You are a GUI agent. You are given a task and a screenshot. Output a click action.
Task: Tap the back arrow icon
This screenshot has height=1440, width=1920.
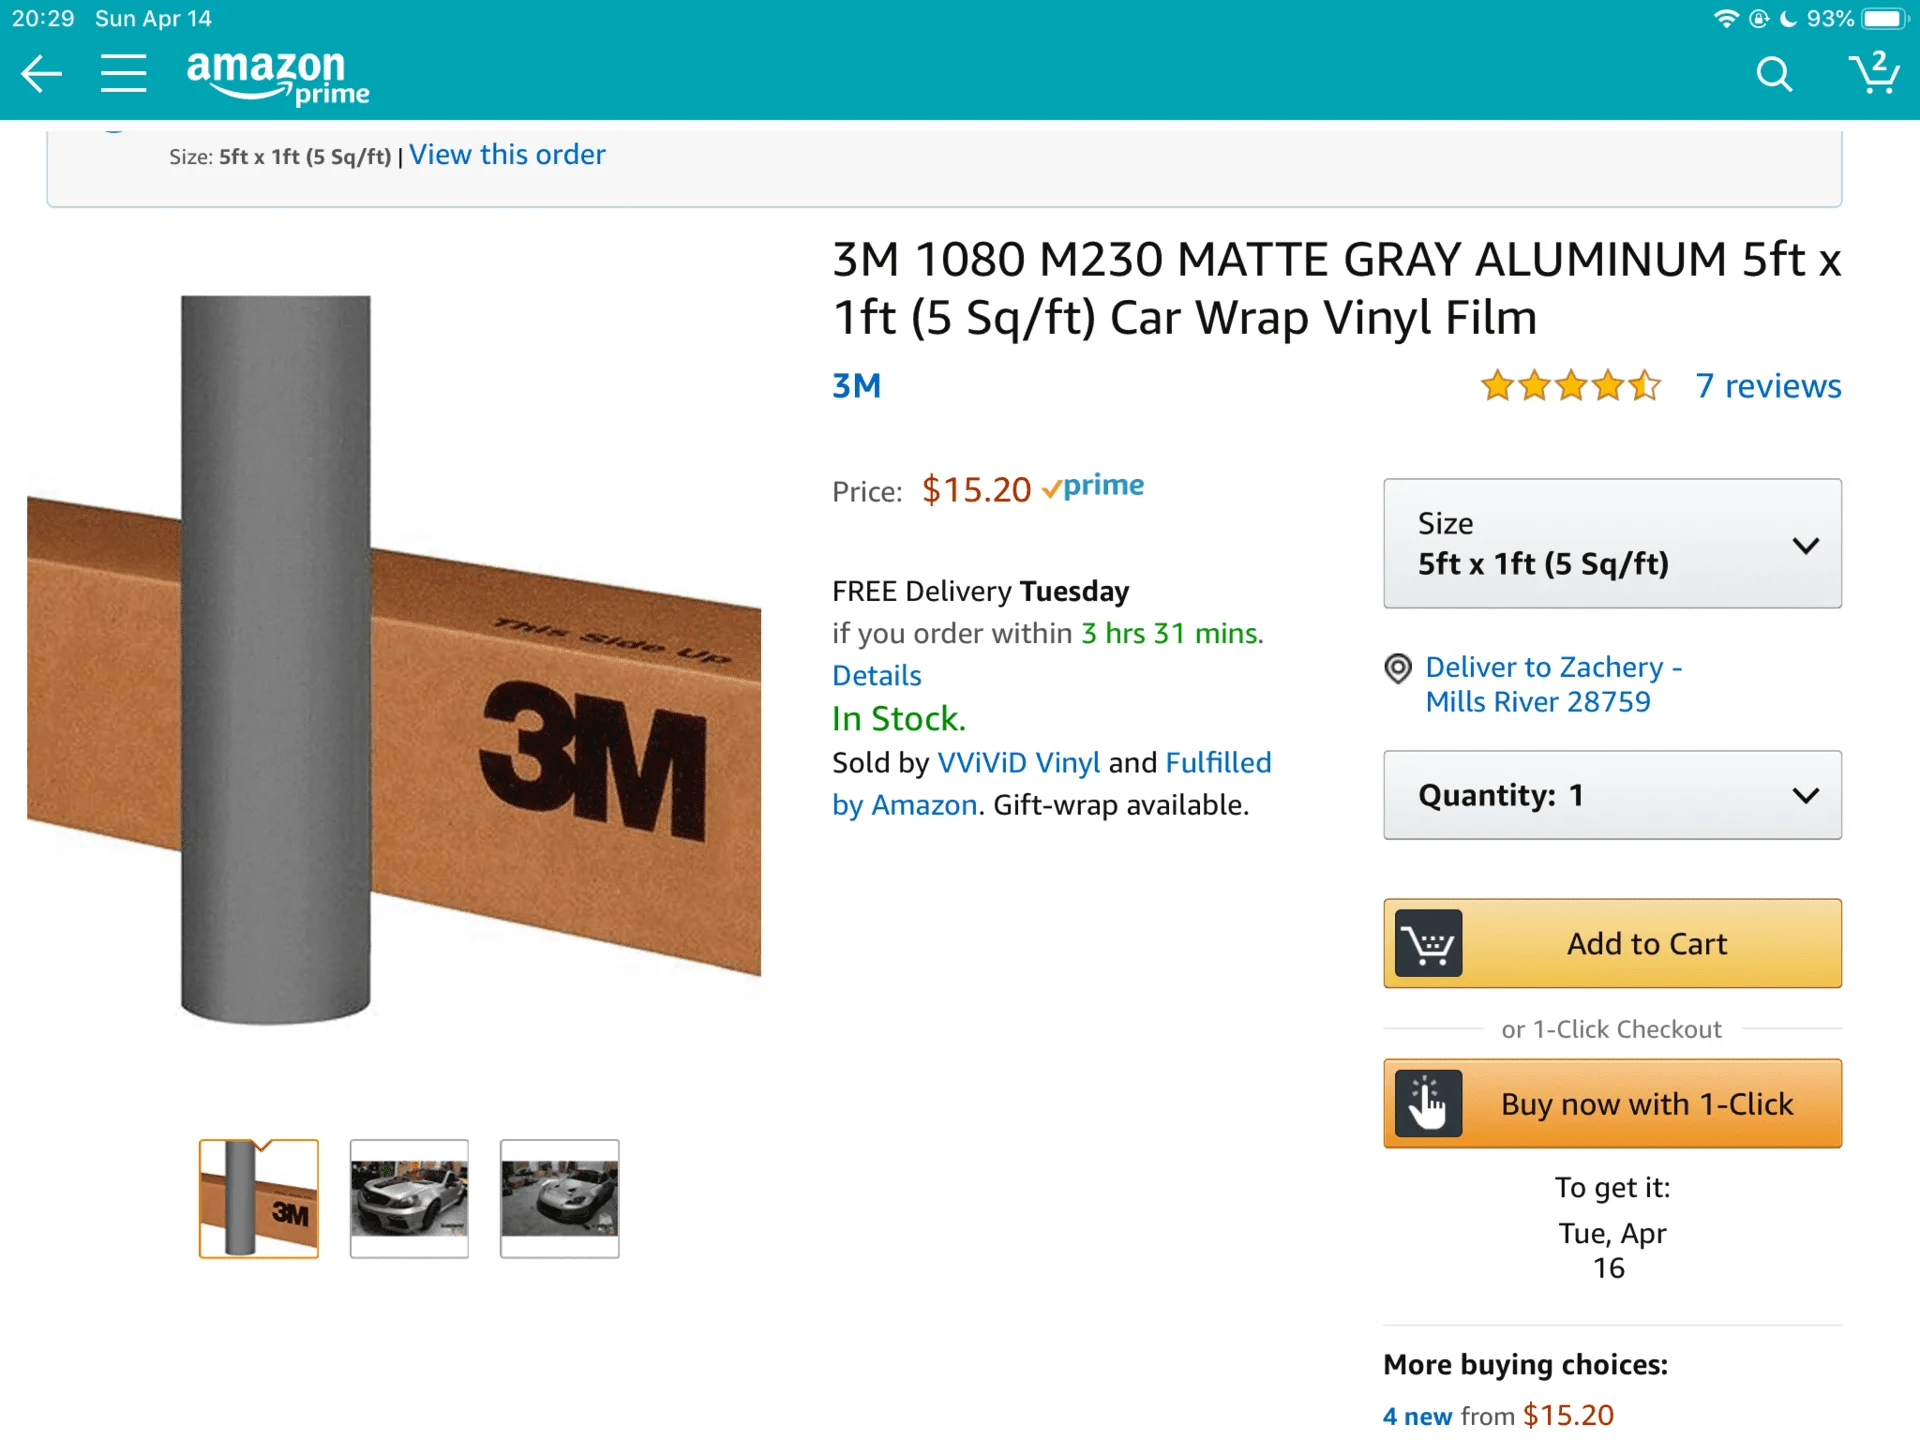(41, 74)
